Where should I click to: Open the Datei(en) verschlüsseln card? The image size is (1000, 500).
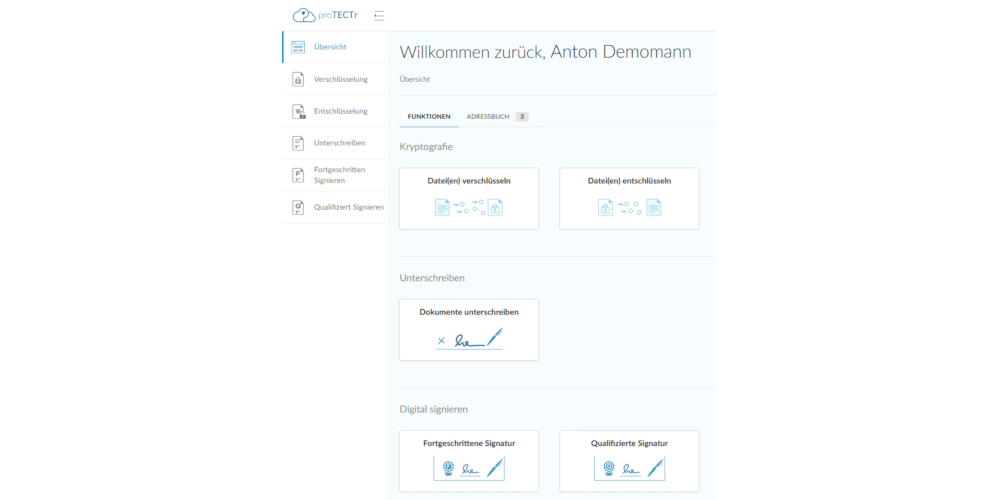coord(469,198)
